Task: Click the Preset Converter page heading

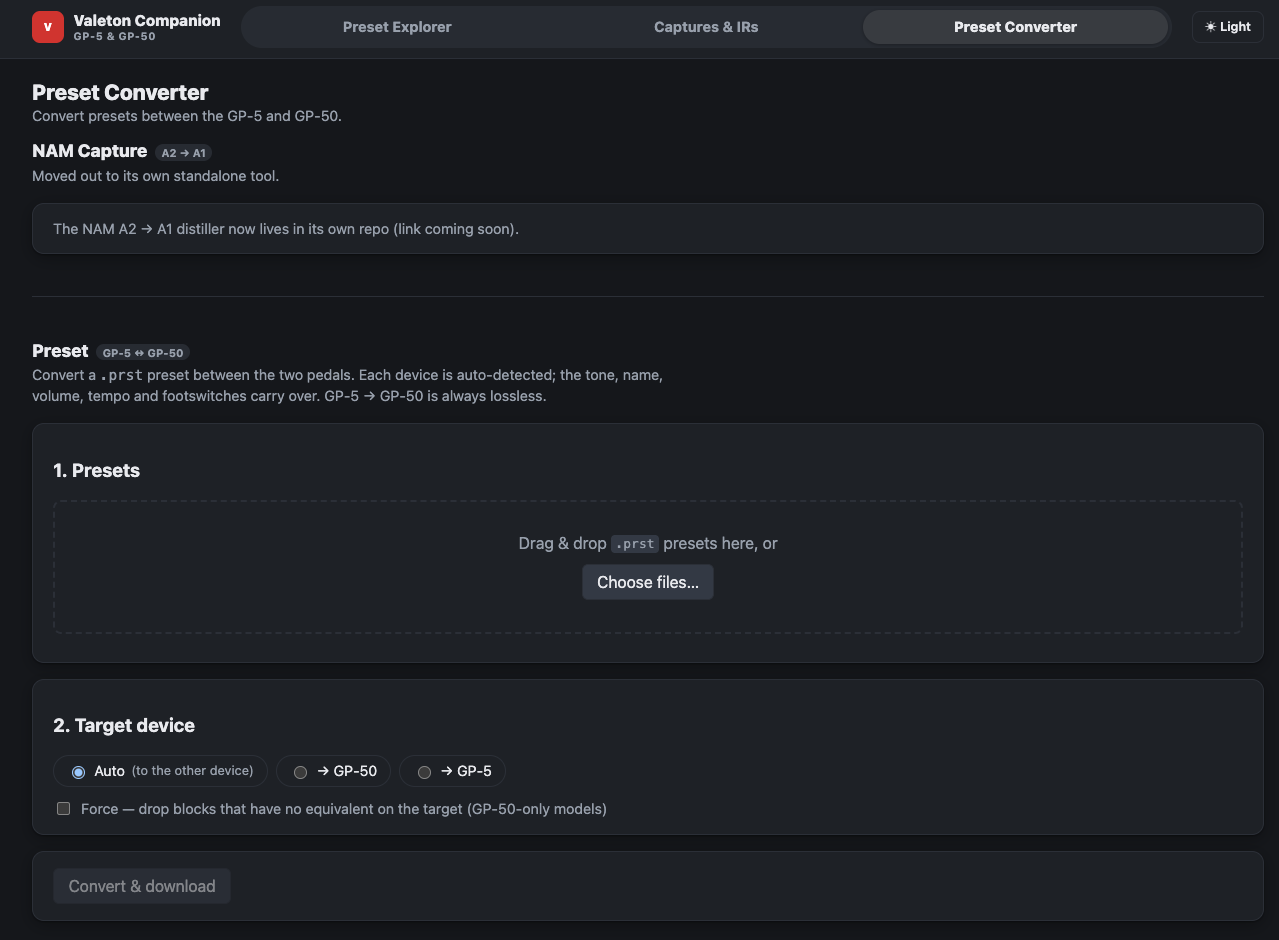Action: (120, 92)
